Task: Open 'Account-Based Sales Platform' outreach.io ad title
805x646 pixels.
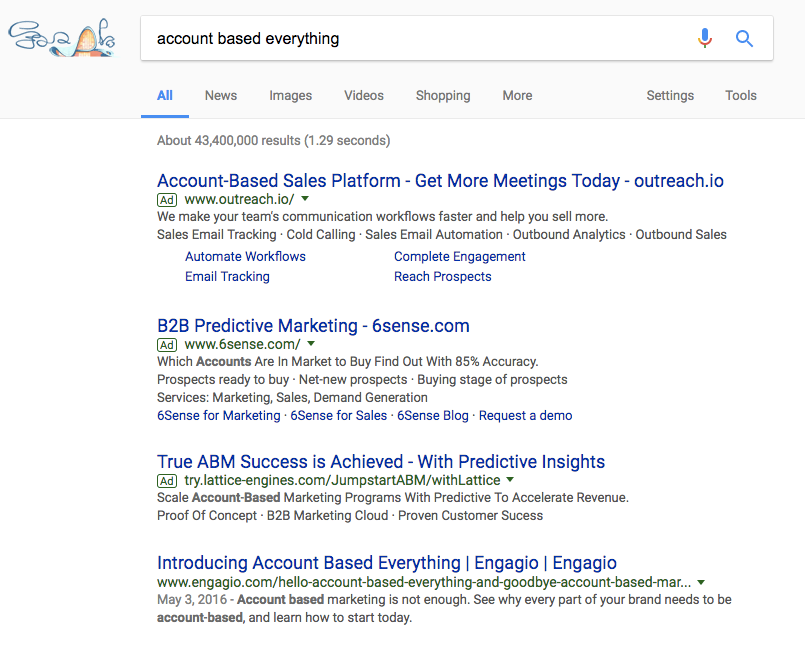Action: click(440, 181)
